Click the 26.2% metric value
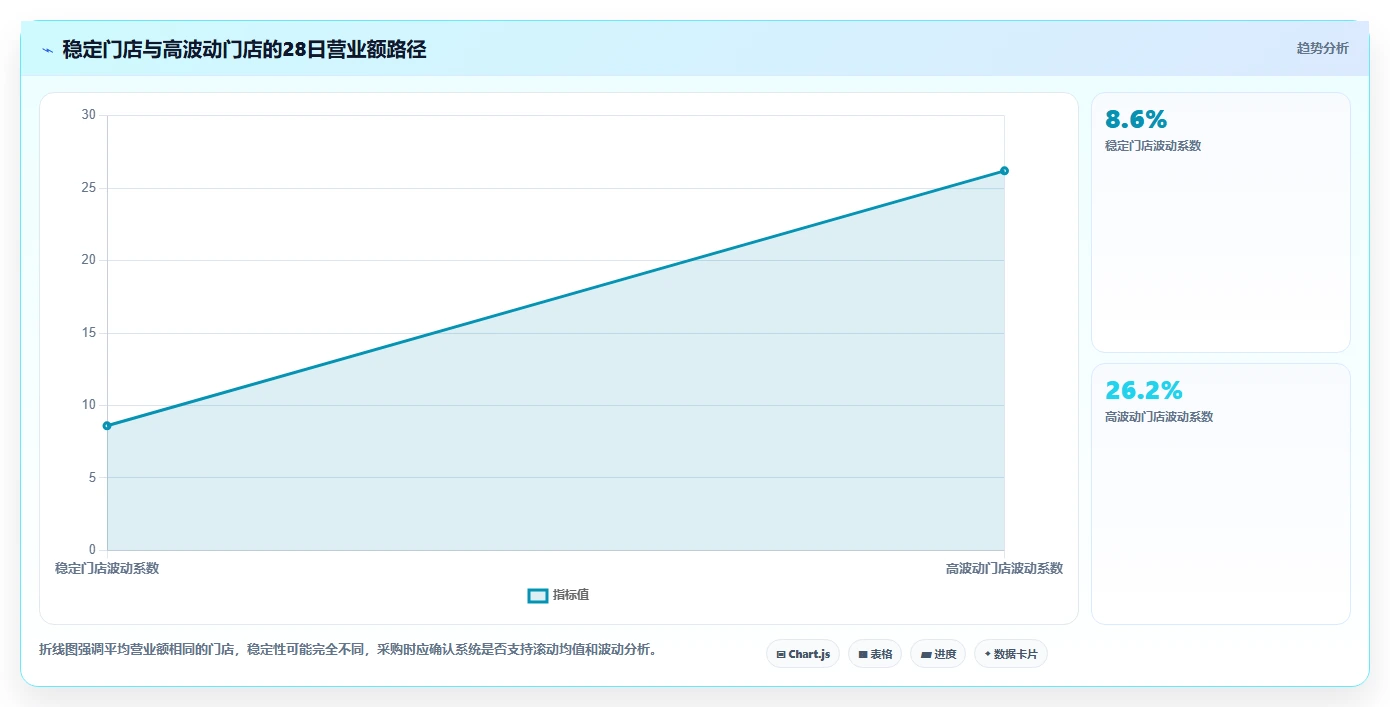The height and width of the screenshot is (707, 1390). pyautogui.click(x=1144, y=391)
